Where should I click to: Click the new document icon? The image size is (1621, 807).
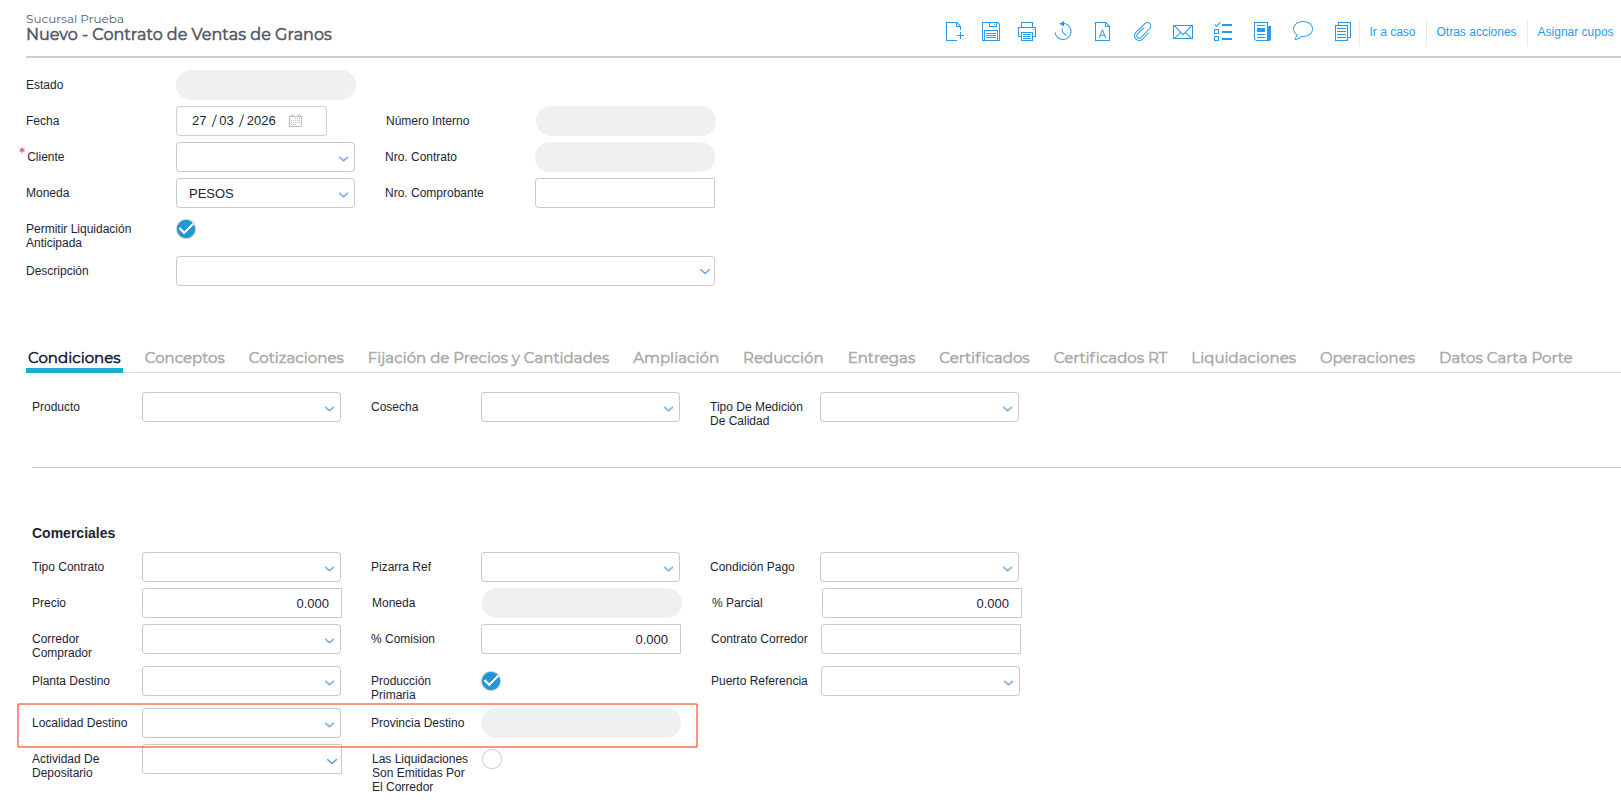pos(954,32)
